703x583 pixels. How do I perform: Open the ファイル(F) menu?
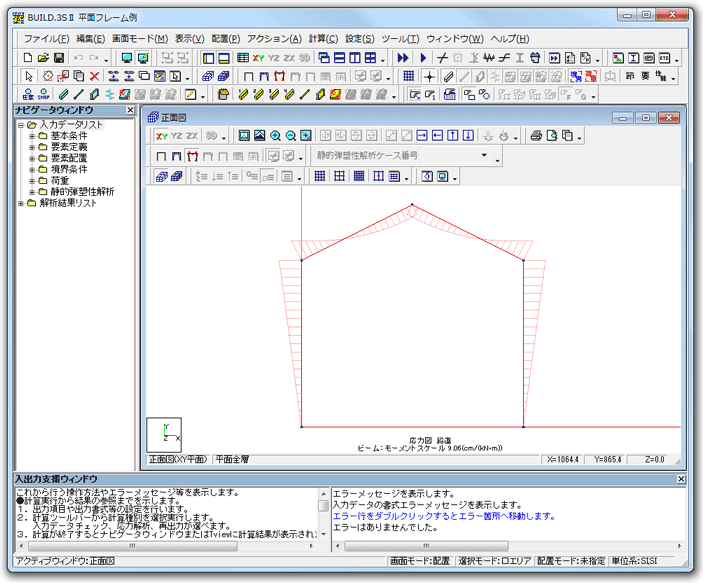46,38
